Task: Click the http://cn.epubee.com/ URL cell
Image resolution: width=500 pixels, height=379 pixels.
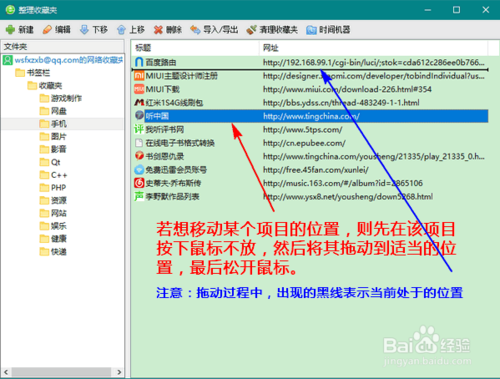Action: click(304, 143)
